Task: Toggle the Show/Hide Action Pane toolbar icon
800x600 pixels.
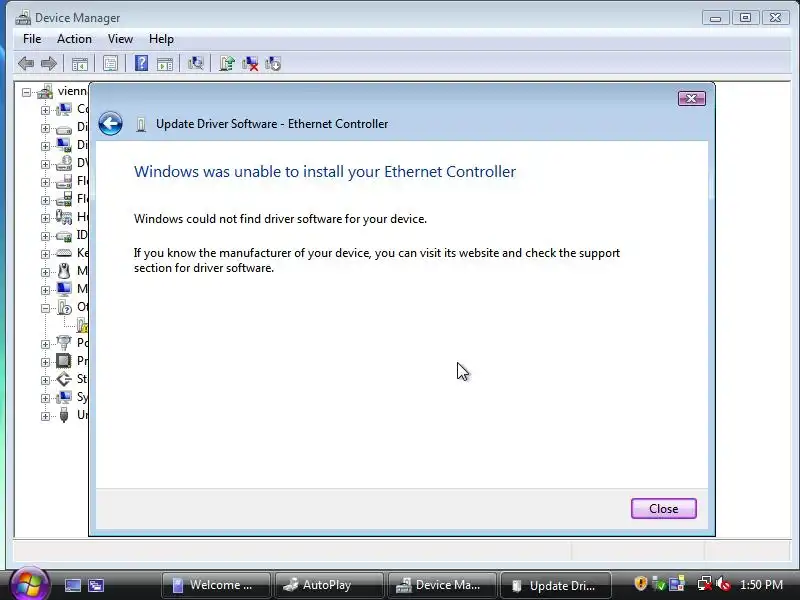Action: click(x=165, y=64)
